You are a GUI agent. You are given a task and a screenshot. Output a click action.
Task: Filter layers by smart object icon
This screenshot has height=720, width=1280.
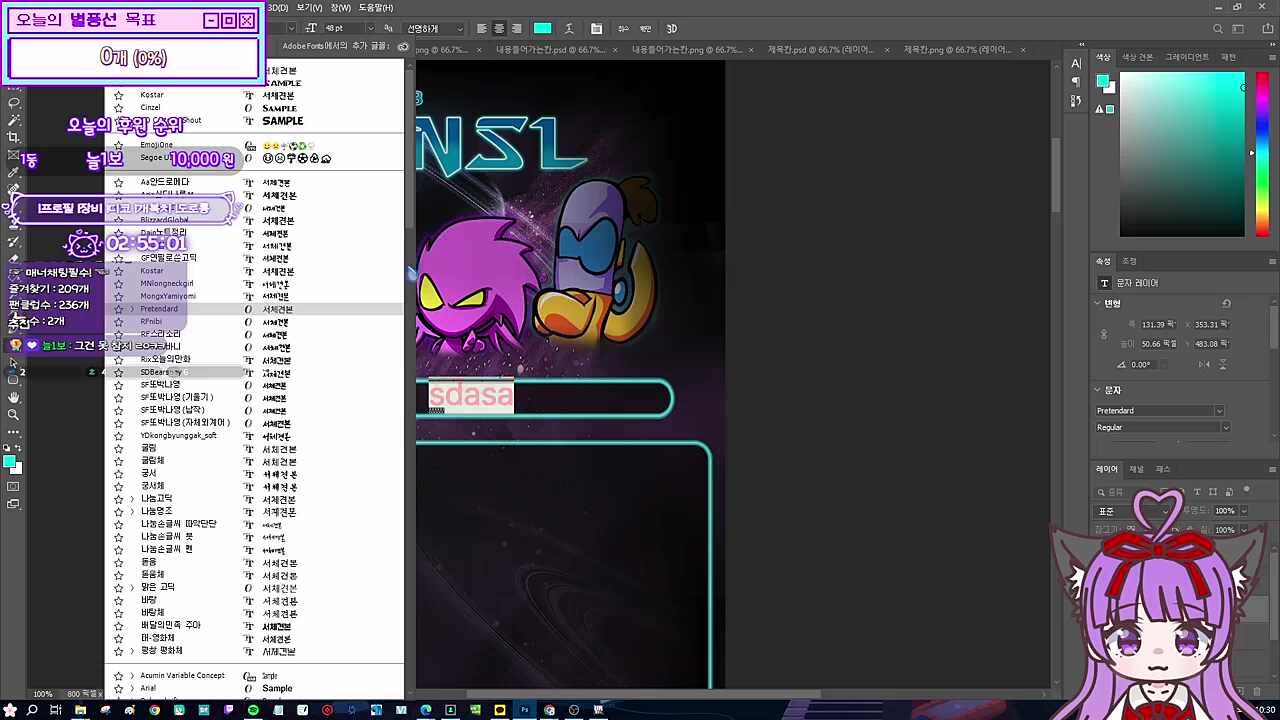click(1228, 492)
